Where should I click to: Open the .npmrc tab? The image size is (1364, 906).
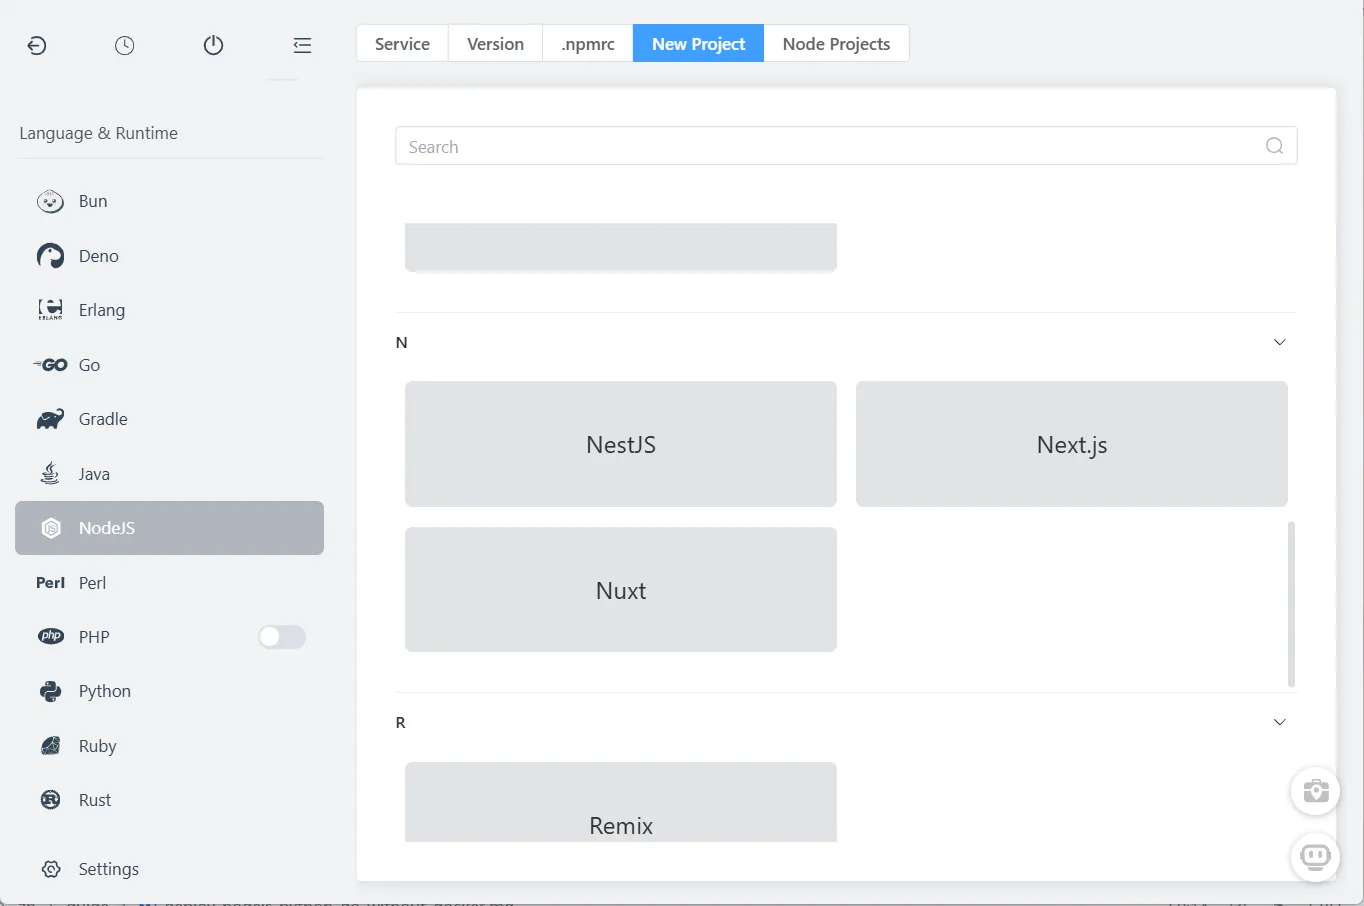click(588, 44)
